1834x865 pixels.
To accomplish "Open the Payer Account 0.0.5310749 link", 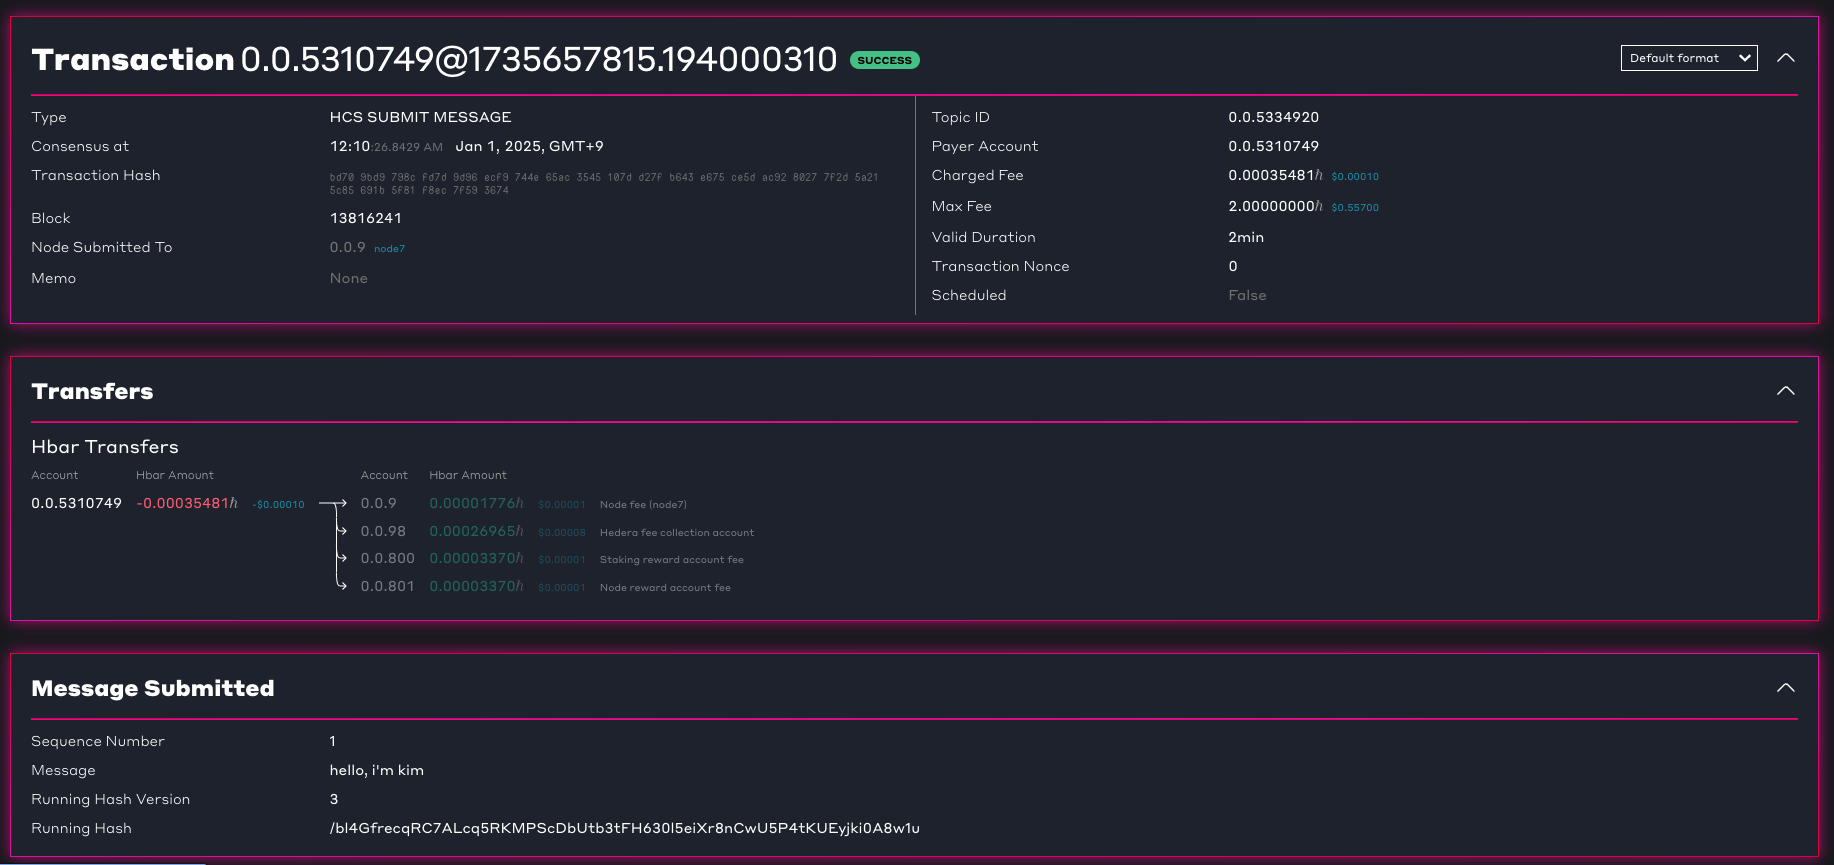I will click(1273, 146).
